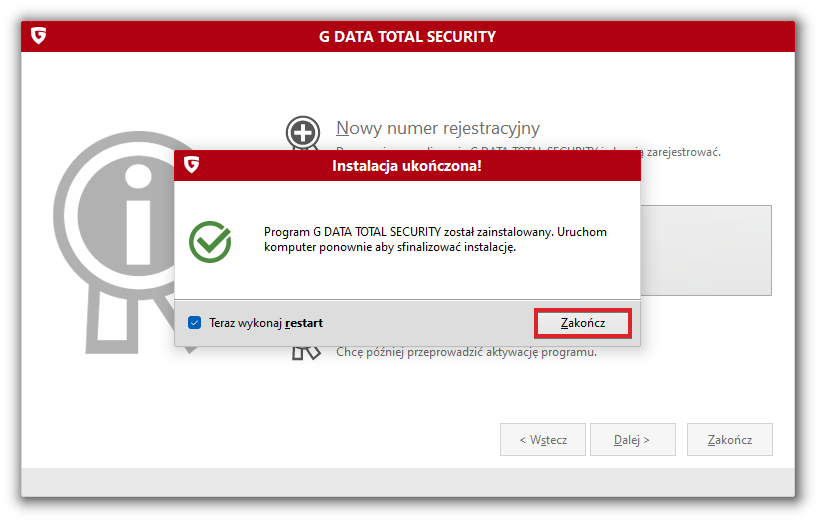Image resolution: width=820 pixels, height=522 pixels.
Task: Click the G DATA shield logo in the main title bar
Action: 39,36
